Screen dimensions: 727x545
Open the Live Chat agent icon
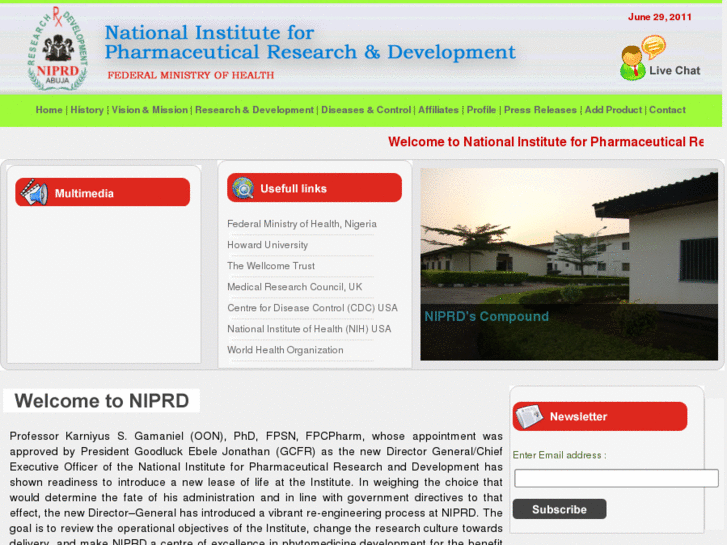click(643, 58)
